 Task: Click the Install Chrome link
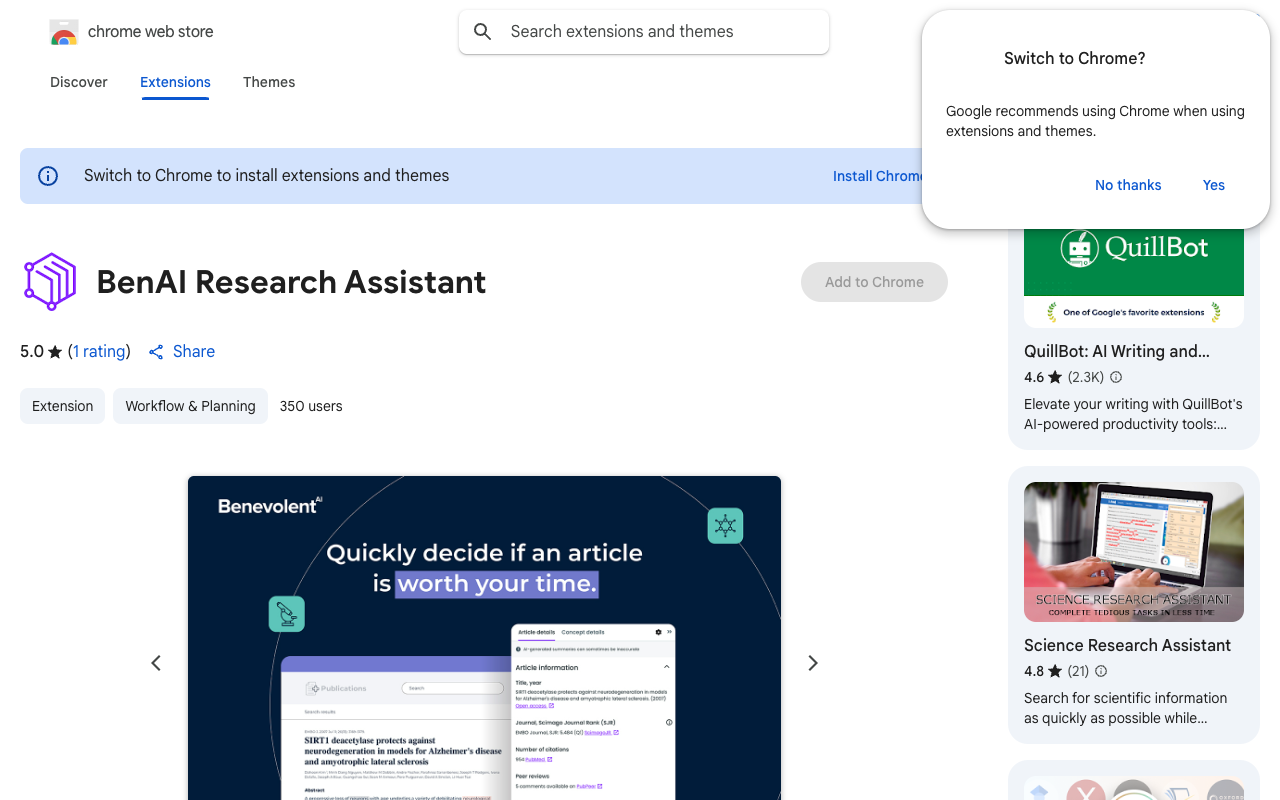pos(878,176)
